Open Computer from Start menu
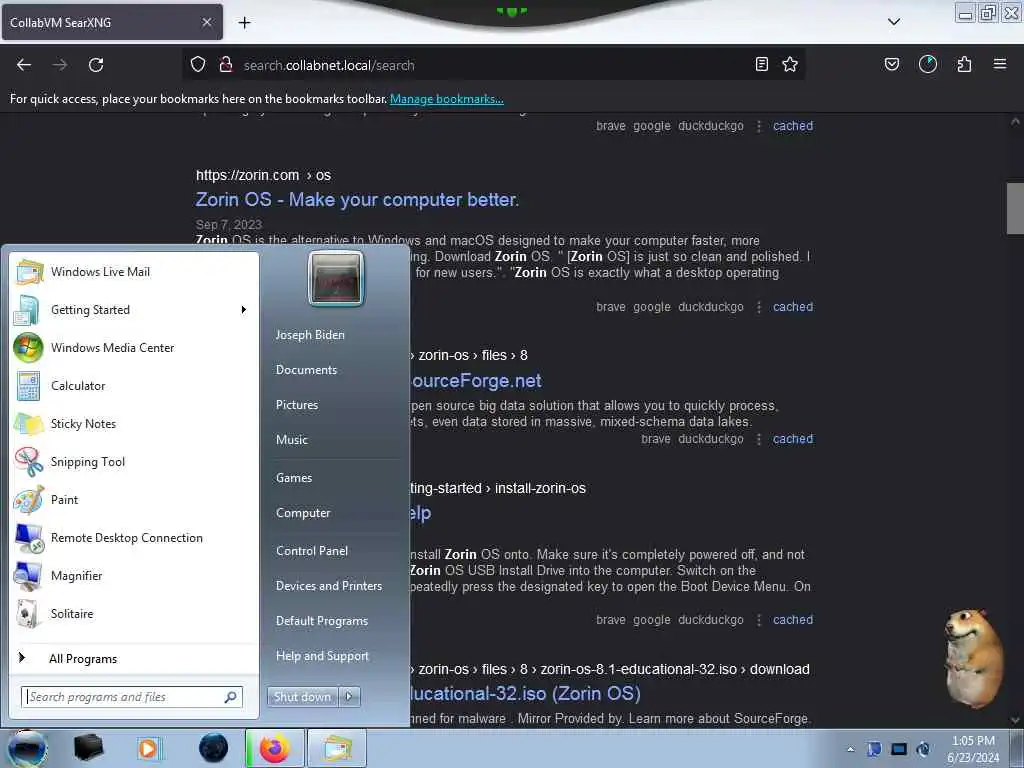 point(303,513)
